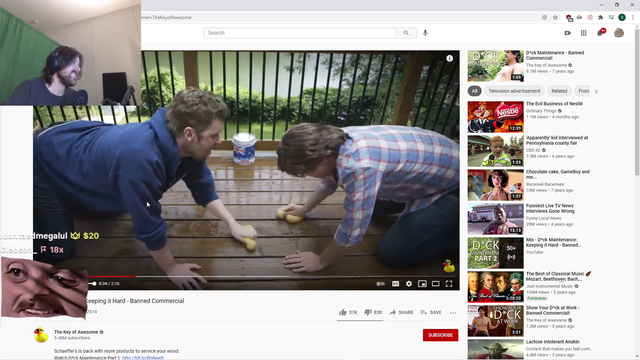Click the search magnifier button
This screenshot has height=360, width=640.
(x=406, y=33)
